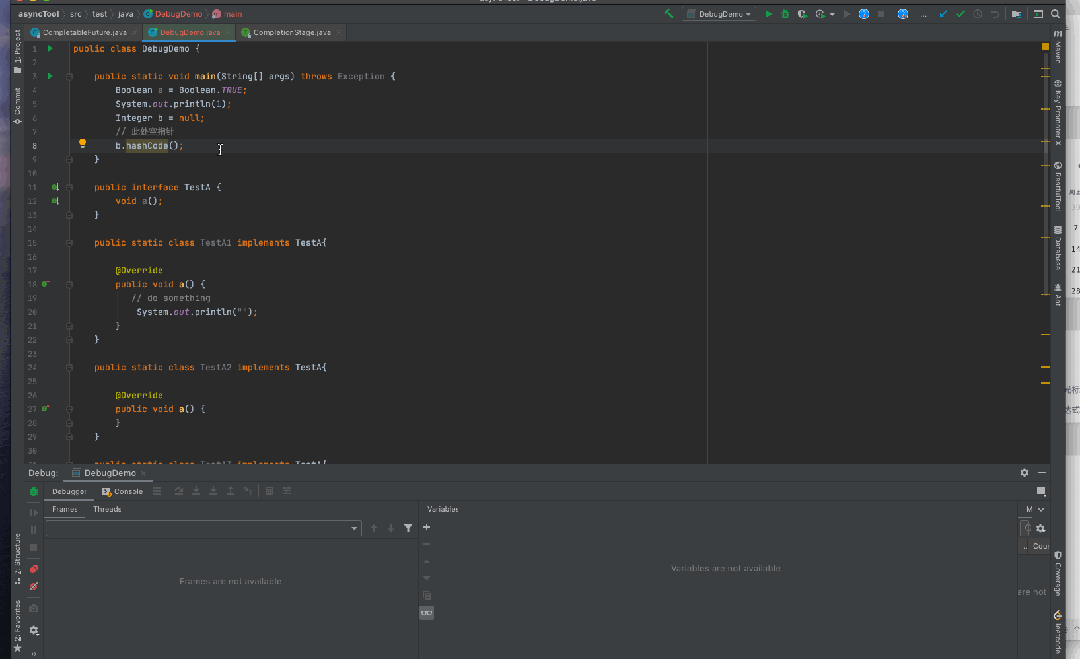The width and height of the screenshot is (1080, 659).
Task: Click the yellow lightbulb intention icon
Action: point(83,144)
